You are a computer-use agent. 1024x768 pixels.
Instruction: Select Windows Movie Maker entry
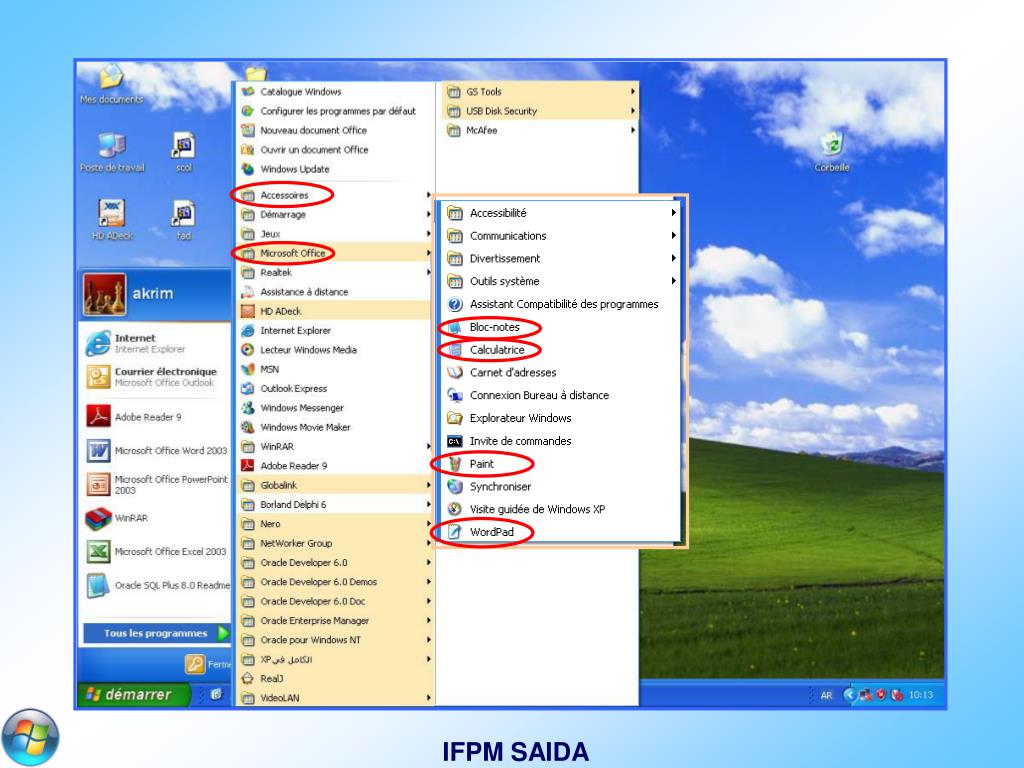coord(335,427)
